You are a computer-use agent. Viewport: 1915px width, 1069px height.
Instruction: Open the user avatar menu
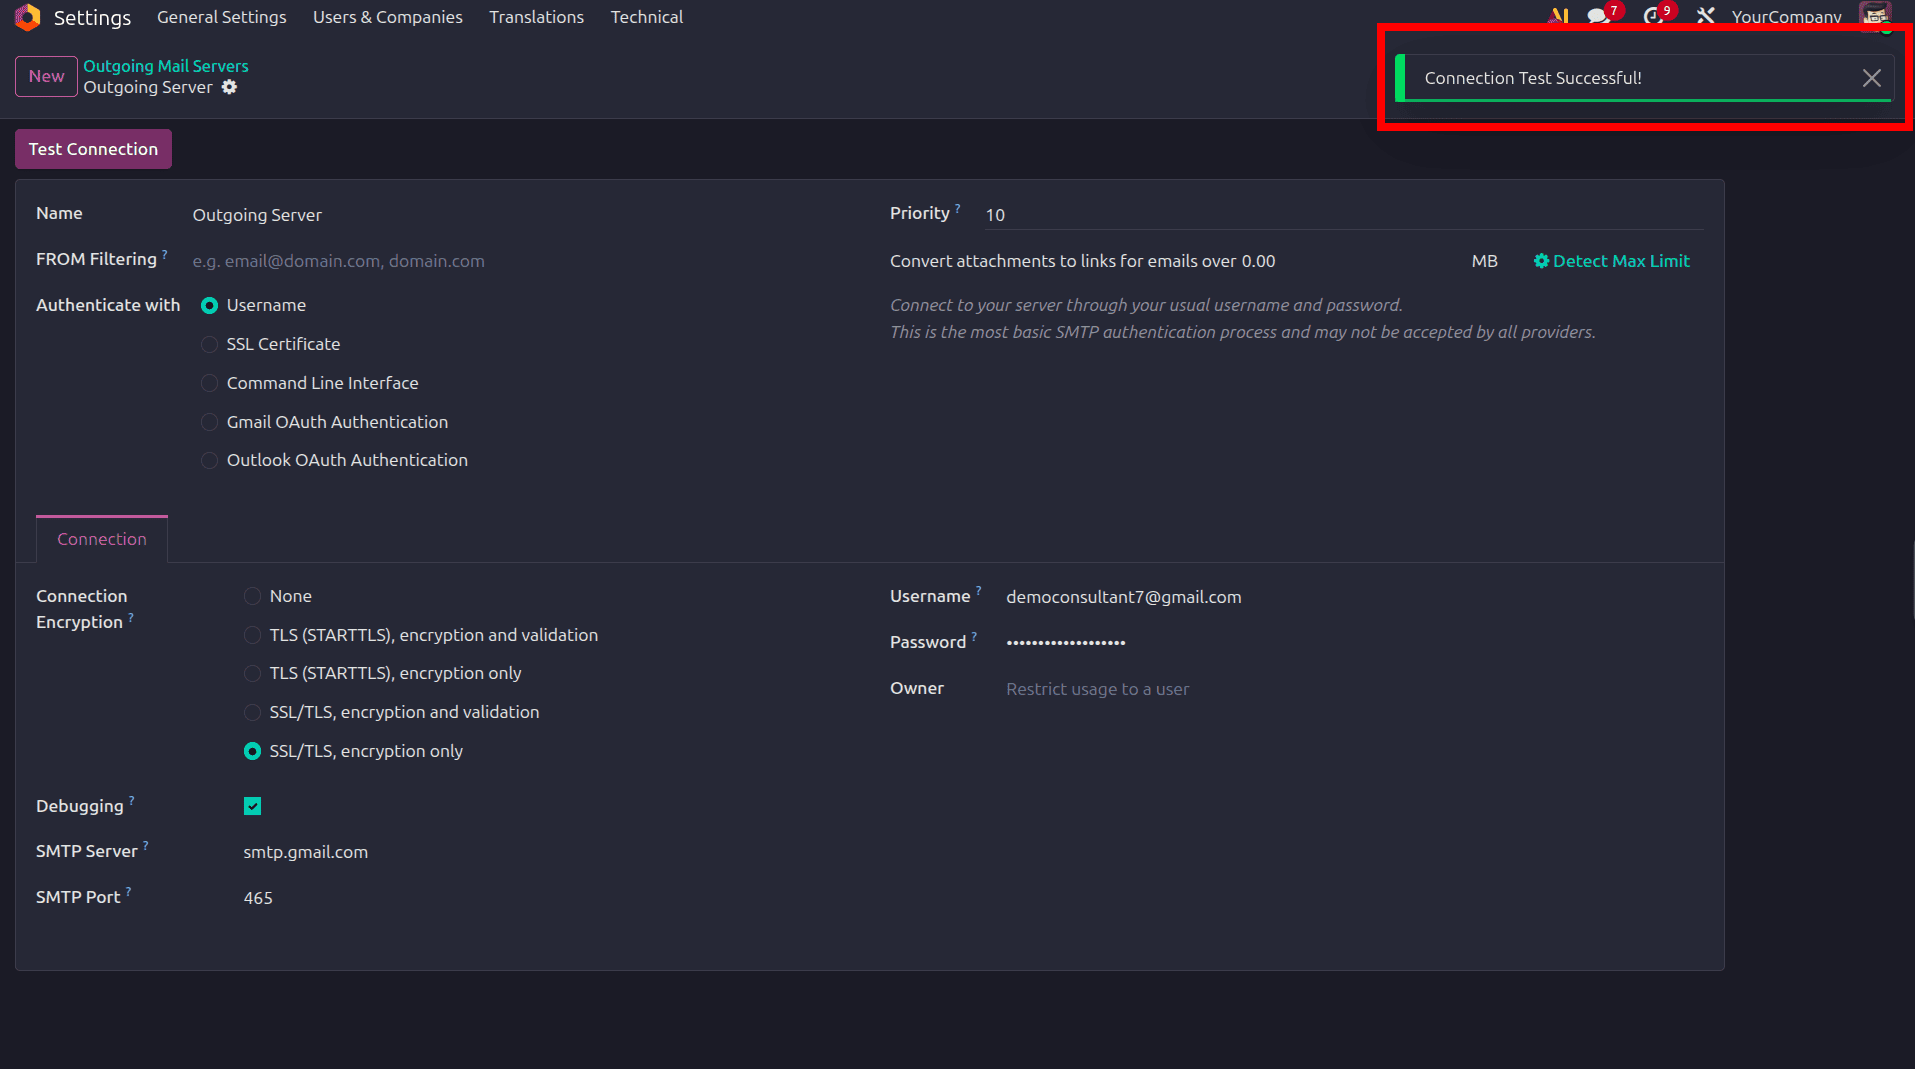coord(1875,16)
